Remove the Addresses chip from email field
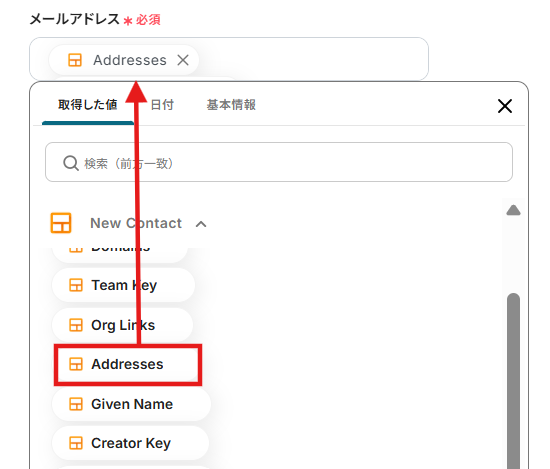Image resolution: width=550 pixels, height=469 pixels. coord(183,60)
